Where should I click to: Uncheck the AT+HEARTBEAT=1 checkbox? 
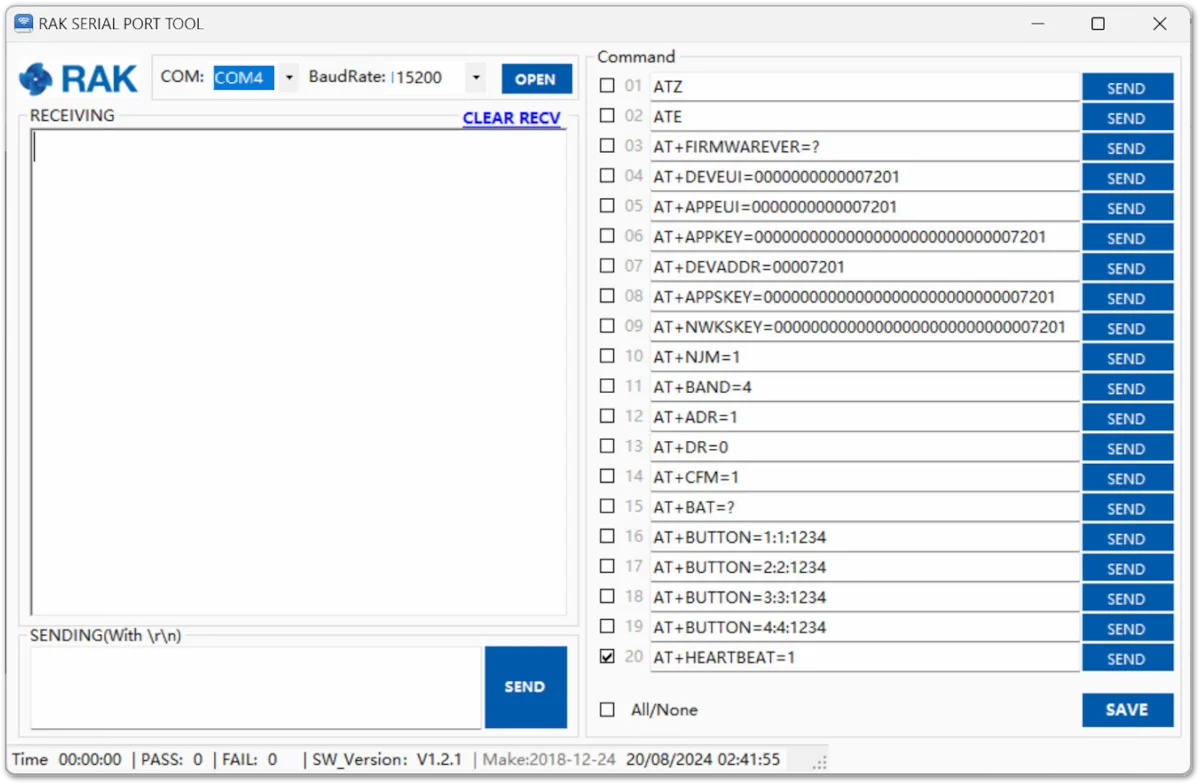point(607,657)
